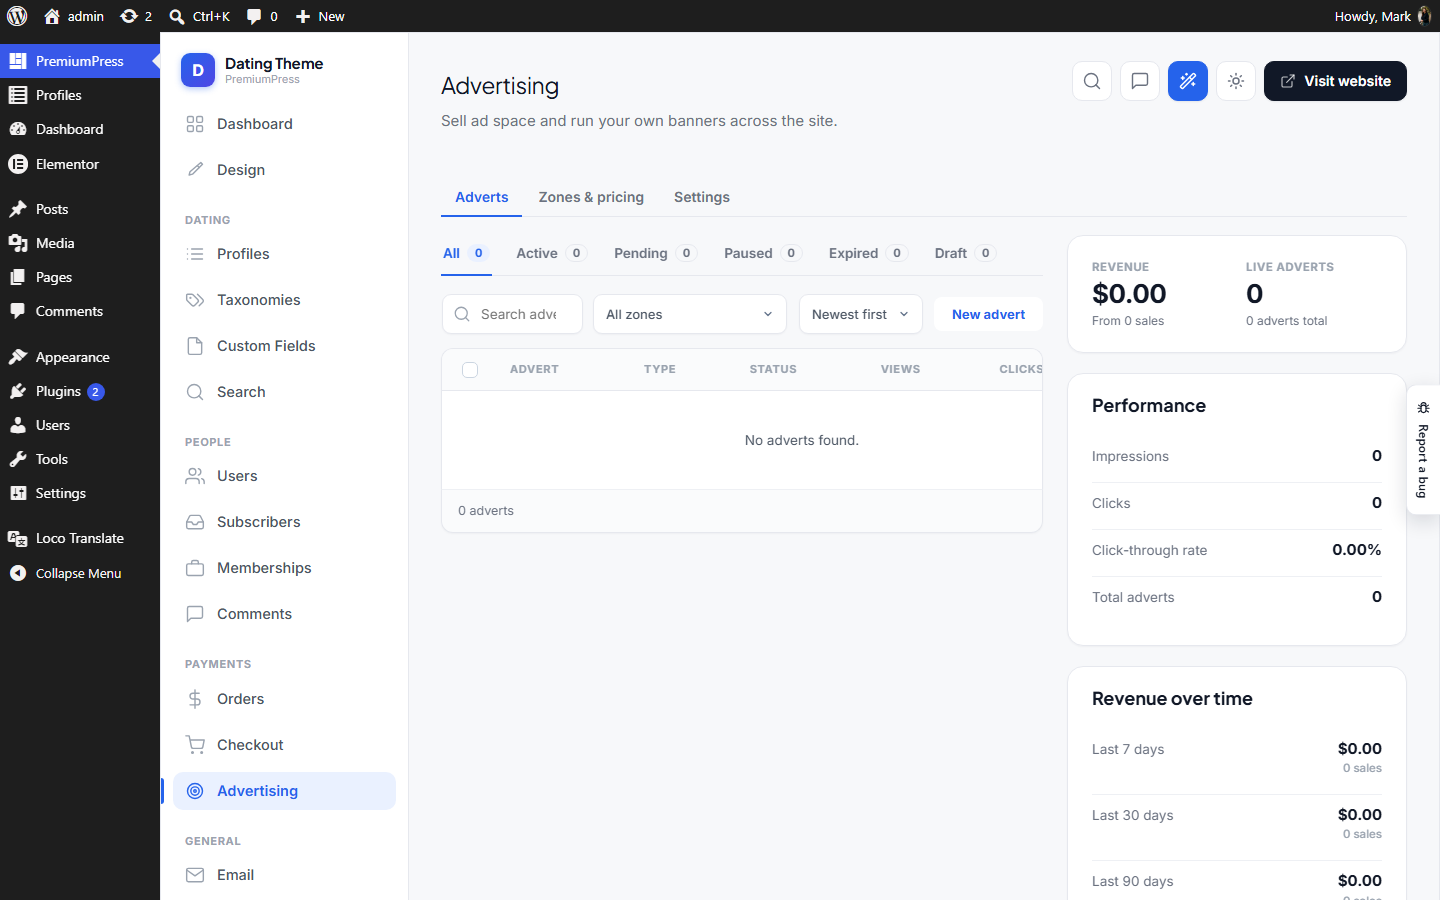Open Appearance in the WordPress menu

coord(80,357)
